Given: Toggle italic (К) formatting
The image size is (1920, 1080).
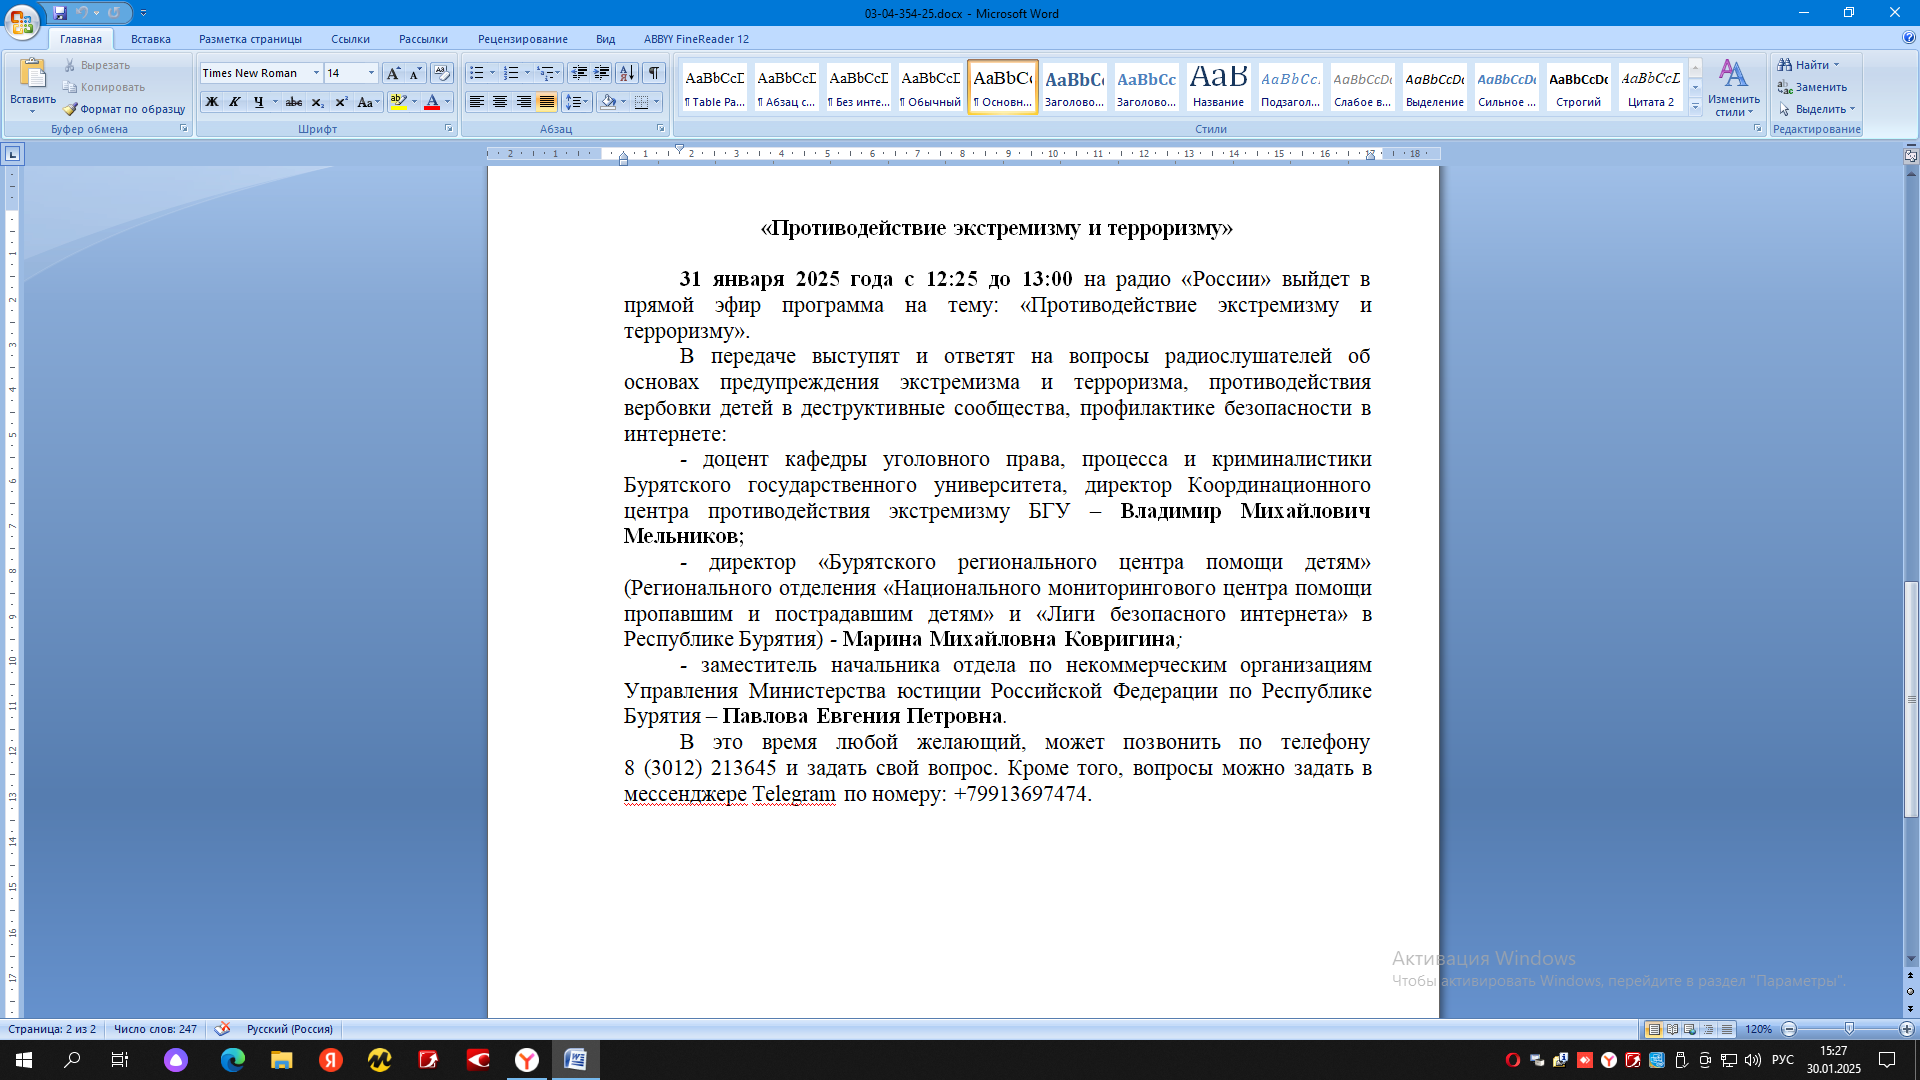Looking at the screenshot, I should [x=235, y=102].
